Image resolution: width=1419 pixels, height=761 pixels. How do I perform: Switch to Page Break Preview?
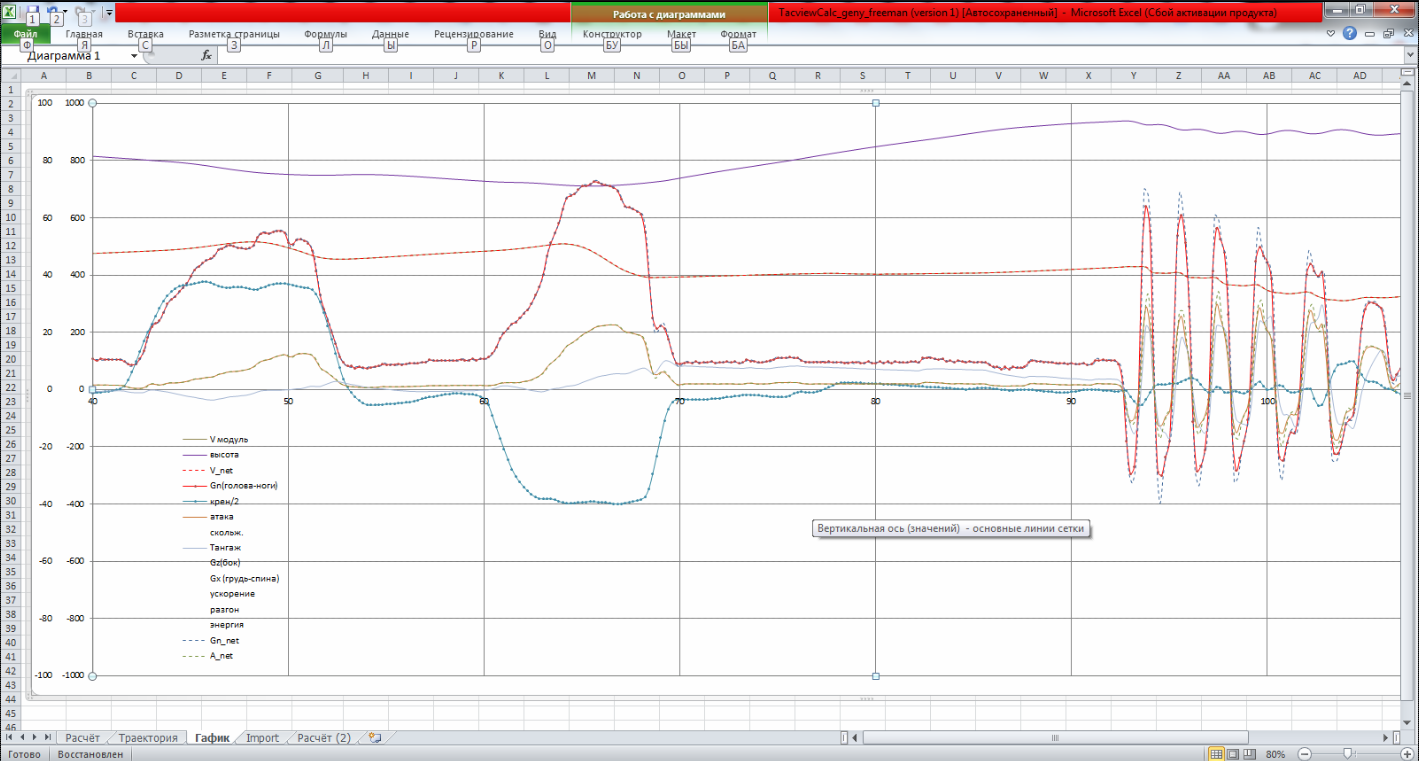click(x=1250, y=754)
